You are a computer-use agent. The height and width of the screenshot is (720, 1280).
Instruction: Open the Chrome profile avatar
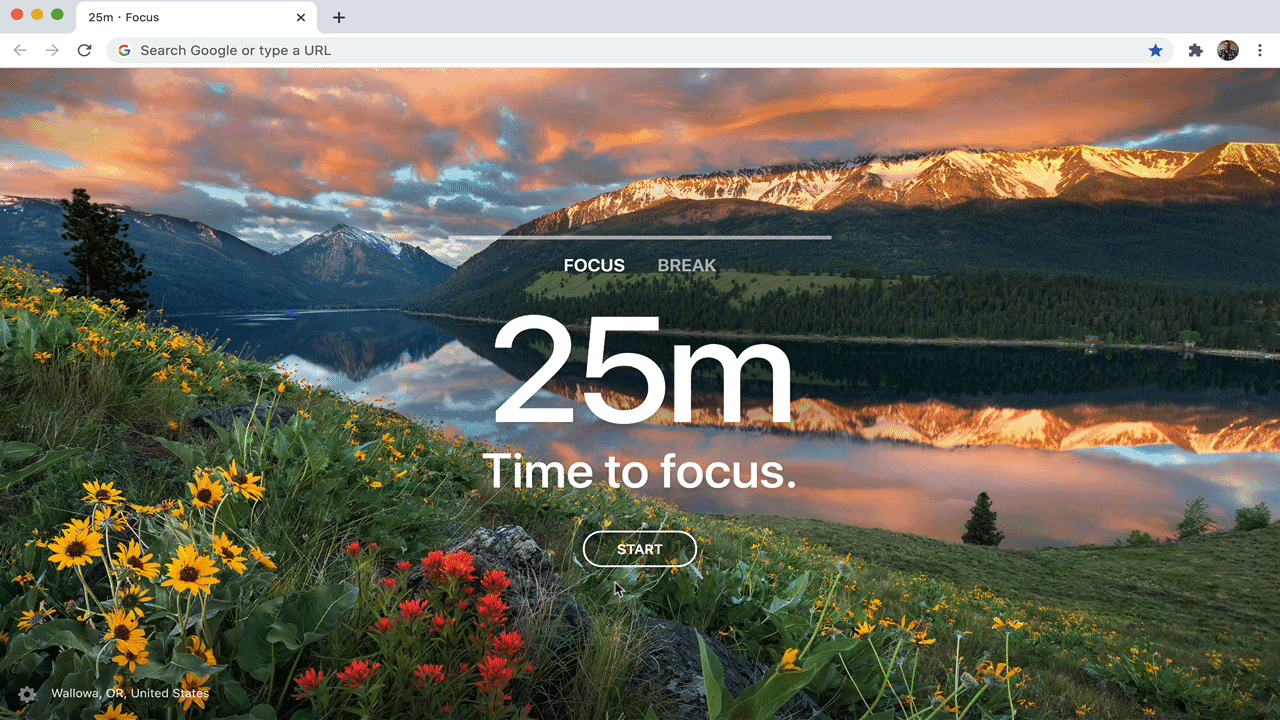click(1228, 50)
